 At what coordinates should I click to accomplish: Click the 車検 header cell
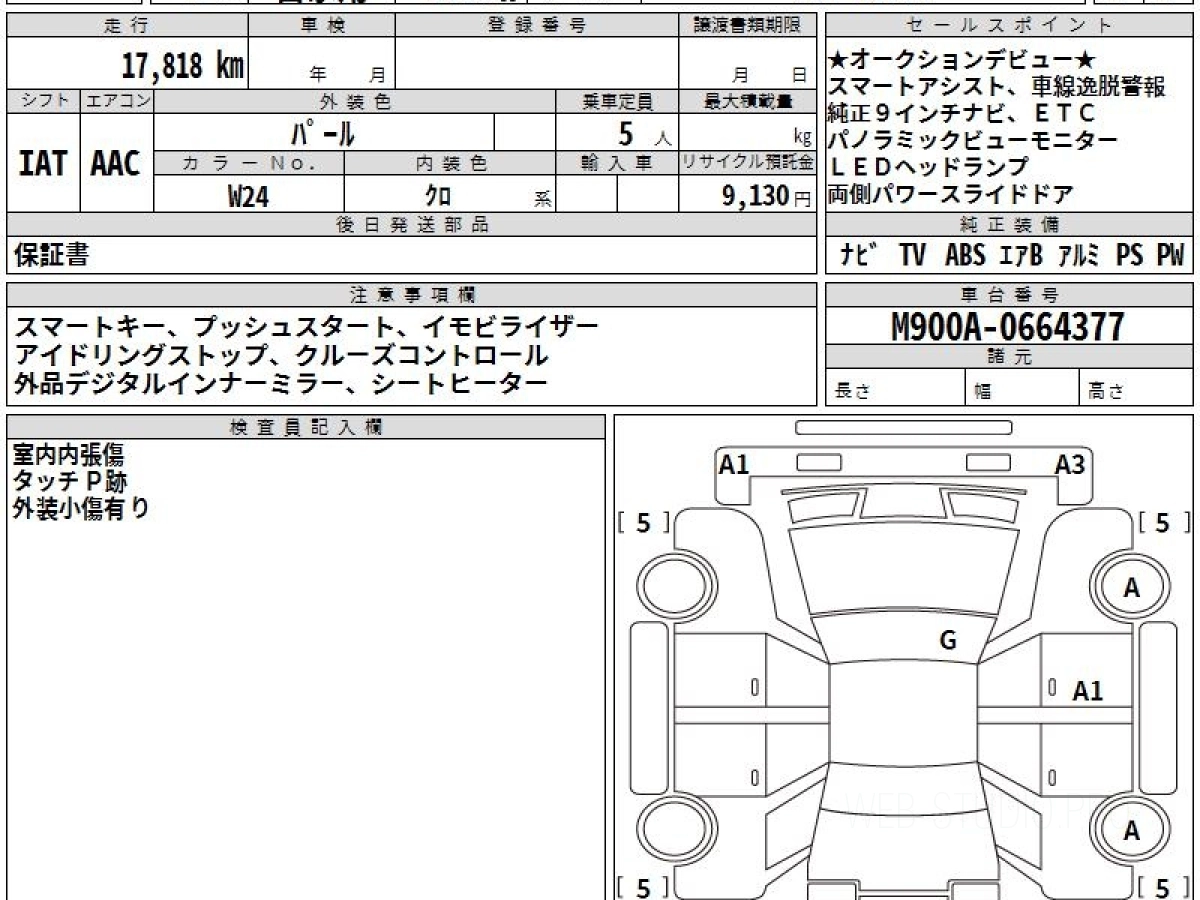[322, 26]
